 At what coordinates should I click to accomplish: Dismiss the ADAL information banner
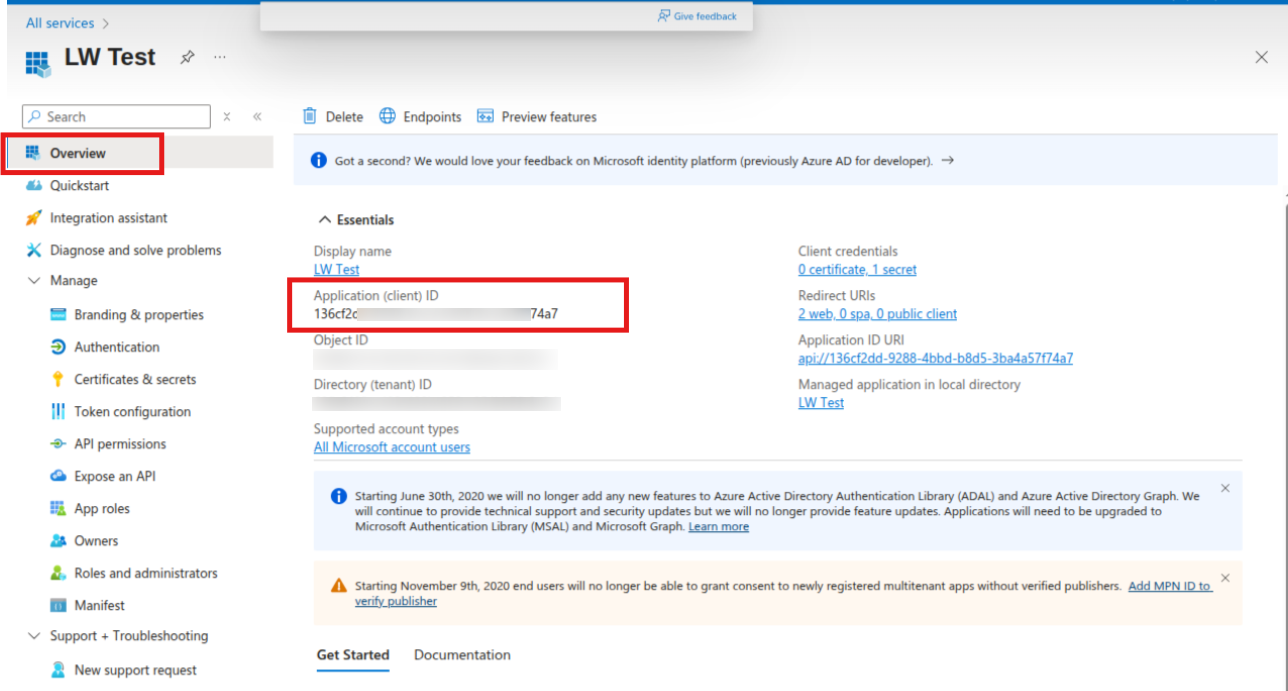point(1225,489)
